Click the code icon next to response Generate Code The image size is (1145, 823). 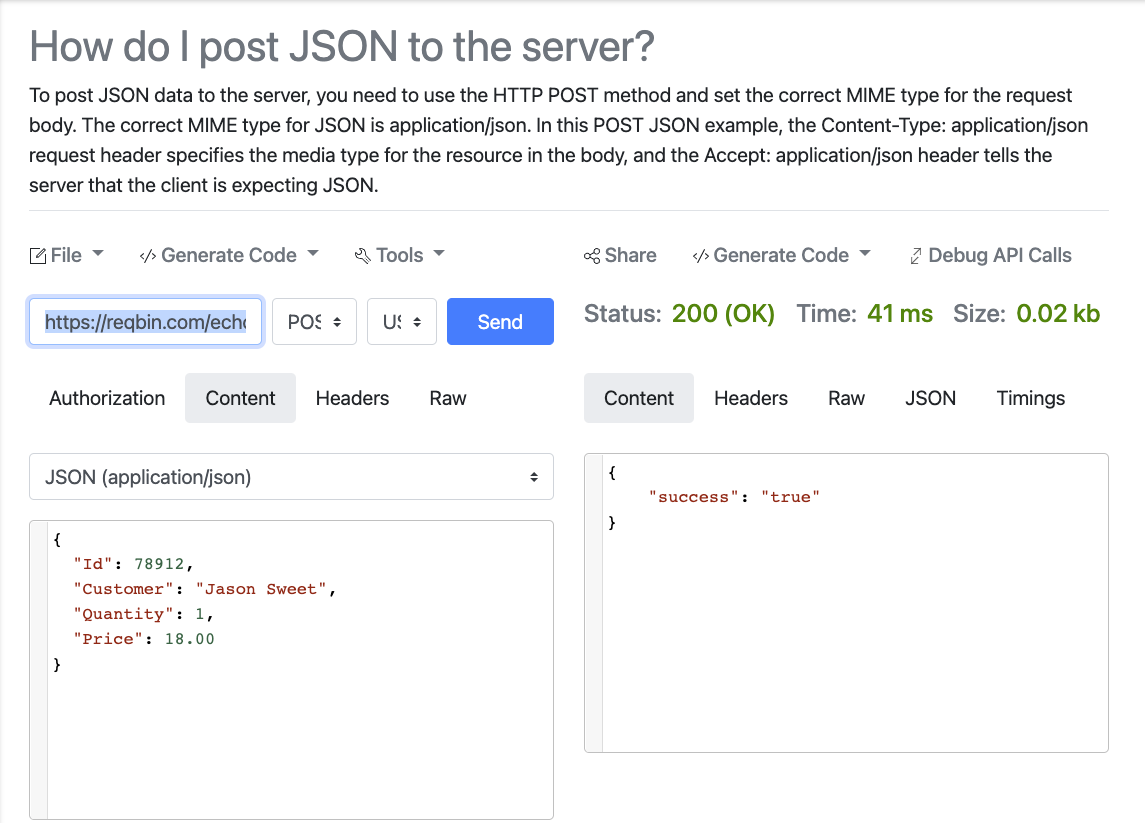pos(701,255)
